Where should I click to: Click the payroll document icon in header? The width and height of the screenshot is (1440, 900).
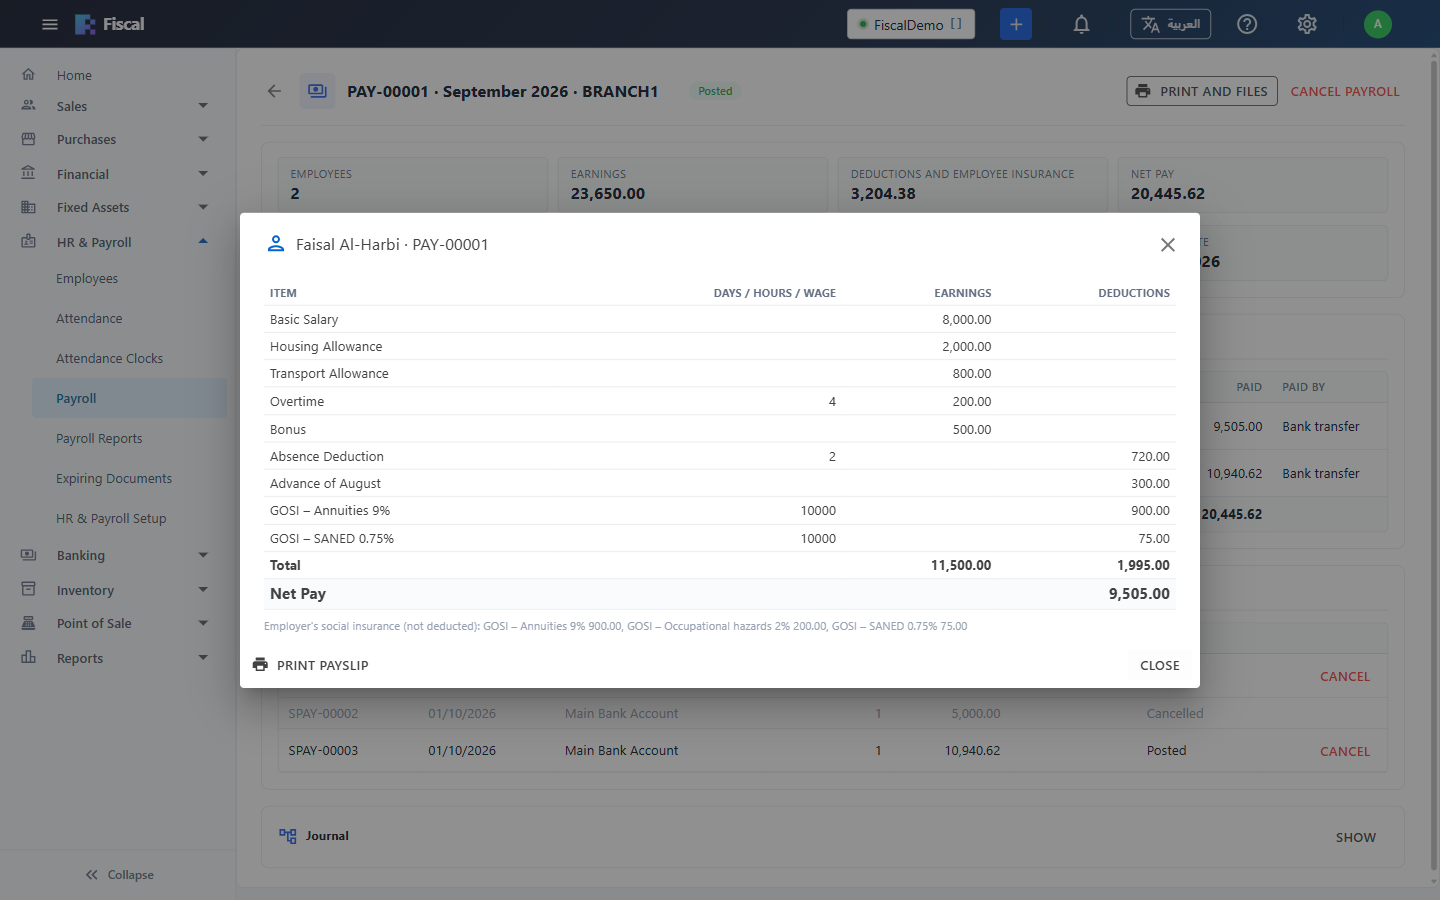click(317, 91)
